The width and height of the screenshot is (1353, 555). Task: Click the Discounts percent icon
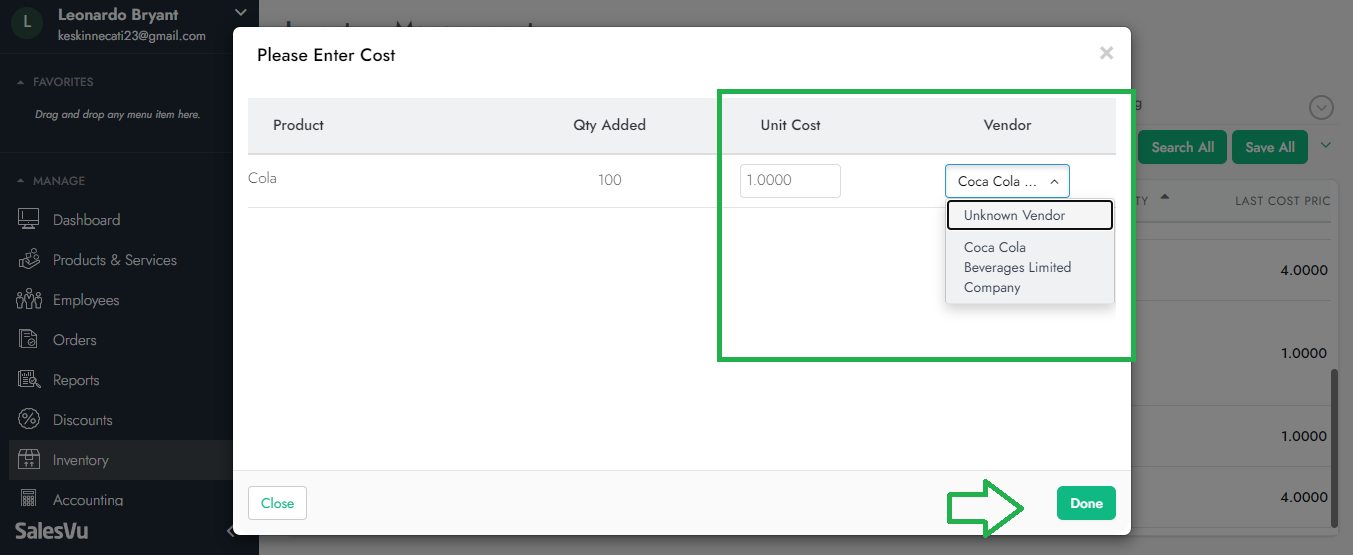[x=29, y=420]
